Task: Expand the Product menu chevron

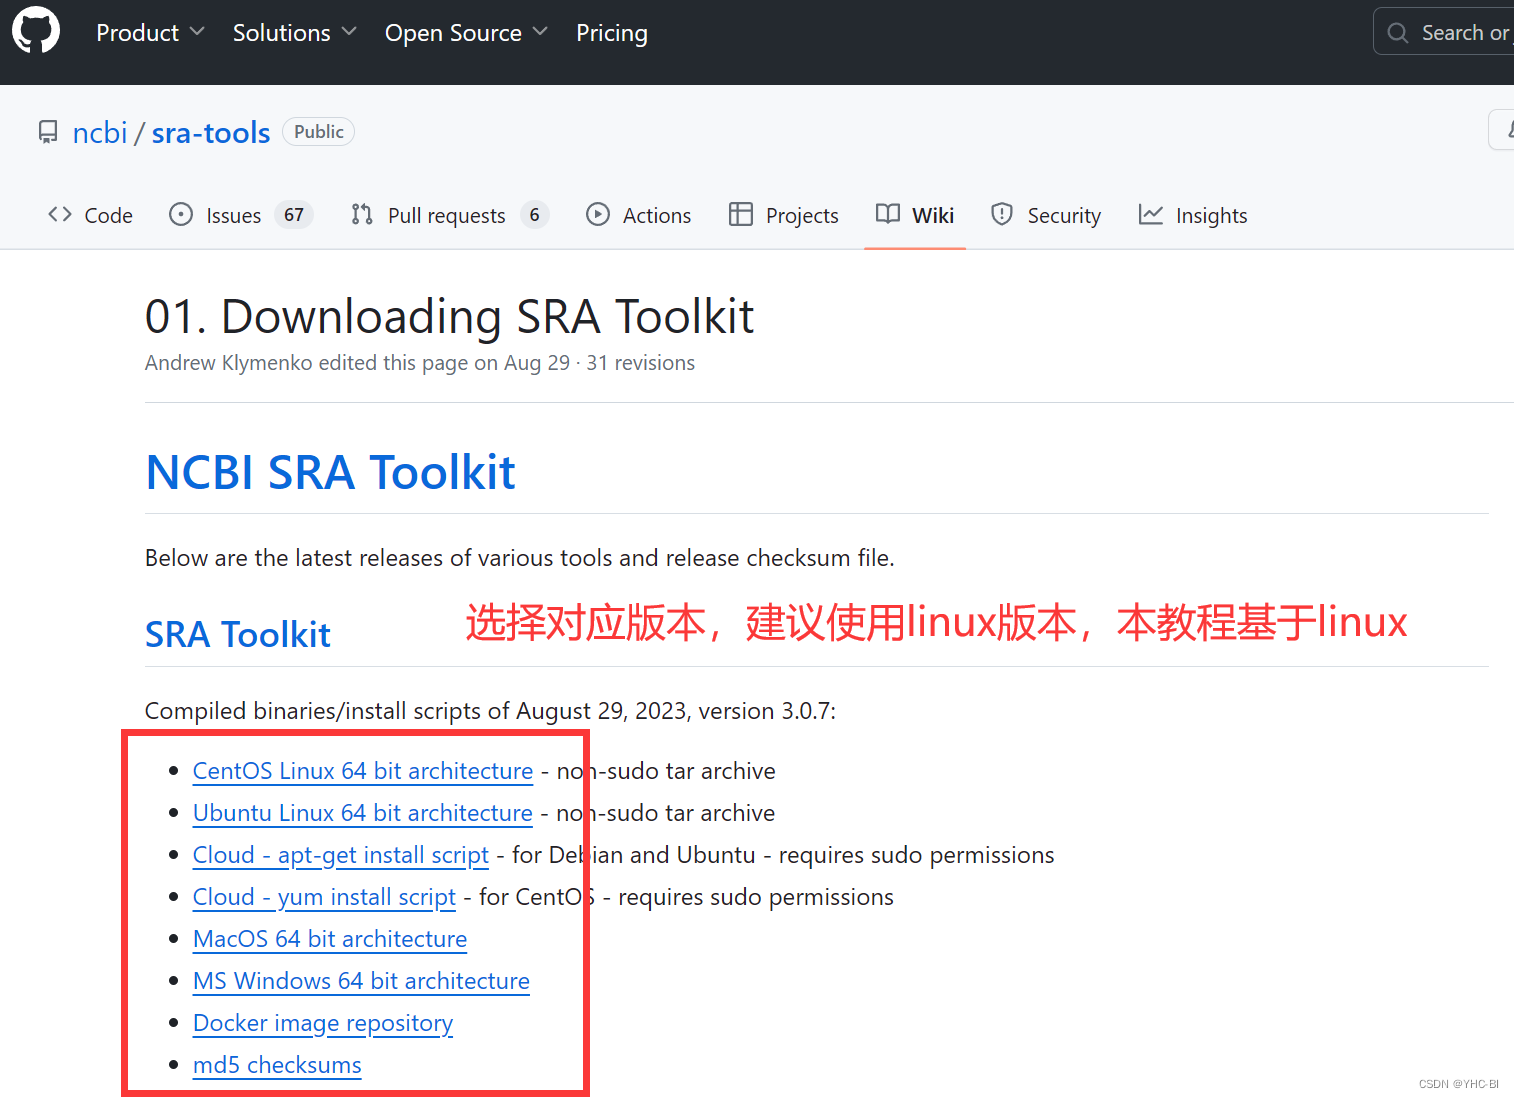Action: [197, 32]
